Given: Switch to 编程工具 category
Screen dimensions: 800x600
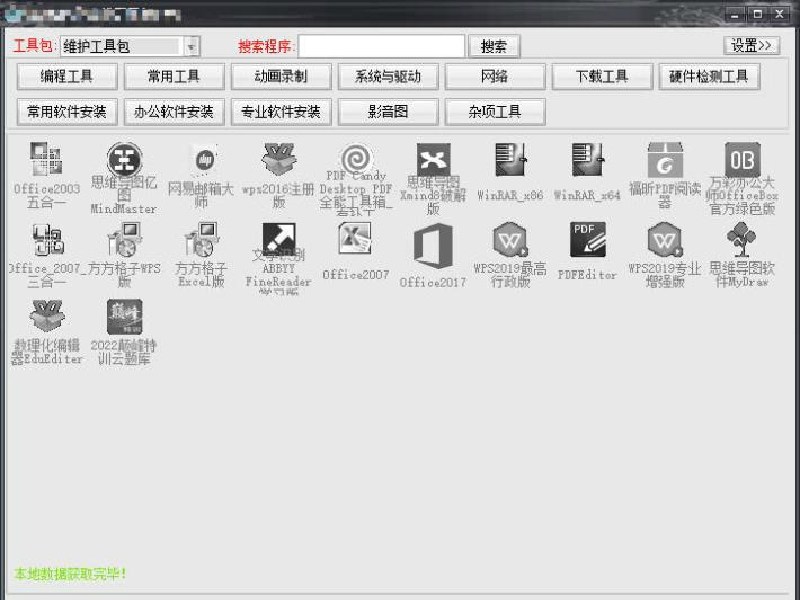Looking at the screenshot, I should click(x=67, y=77).
